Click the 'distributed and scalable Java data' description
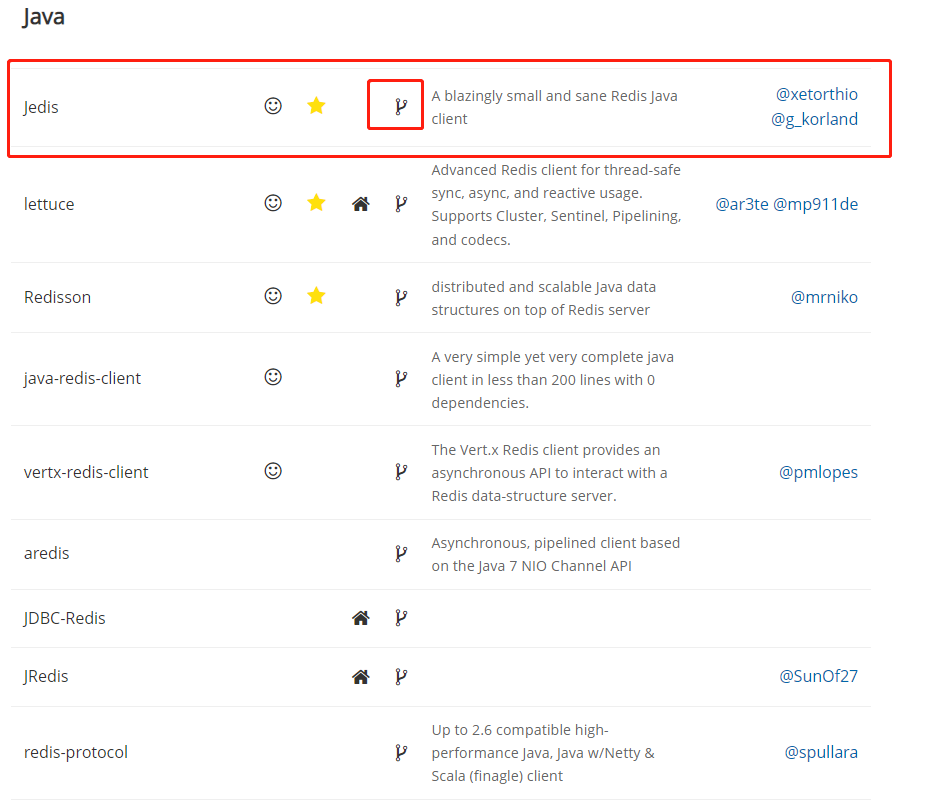The width and height of the screenshot is (945, 805). [x=544, y=298]
